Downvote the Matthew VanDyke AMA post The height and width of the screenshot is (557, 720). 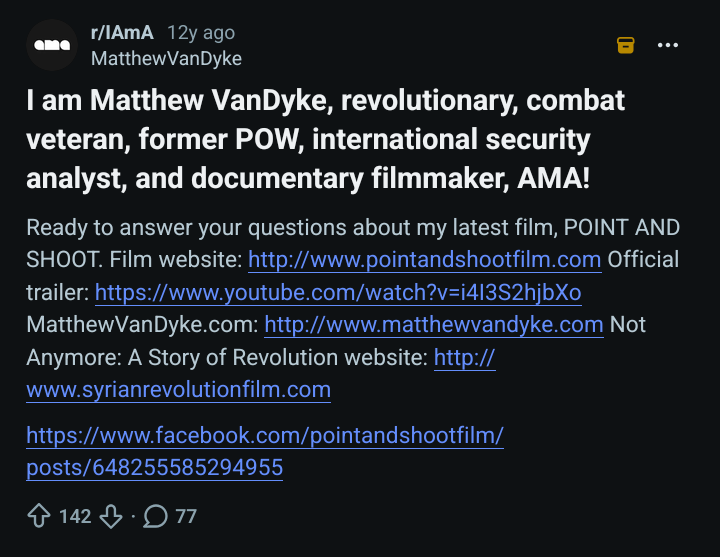tap(111, 516)
